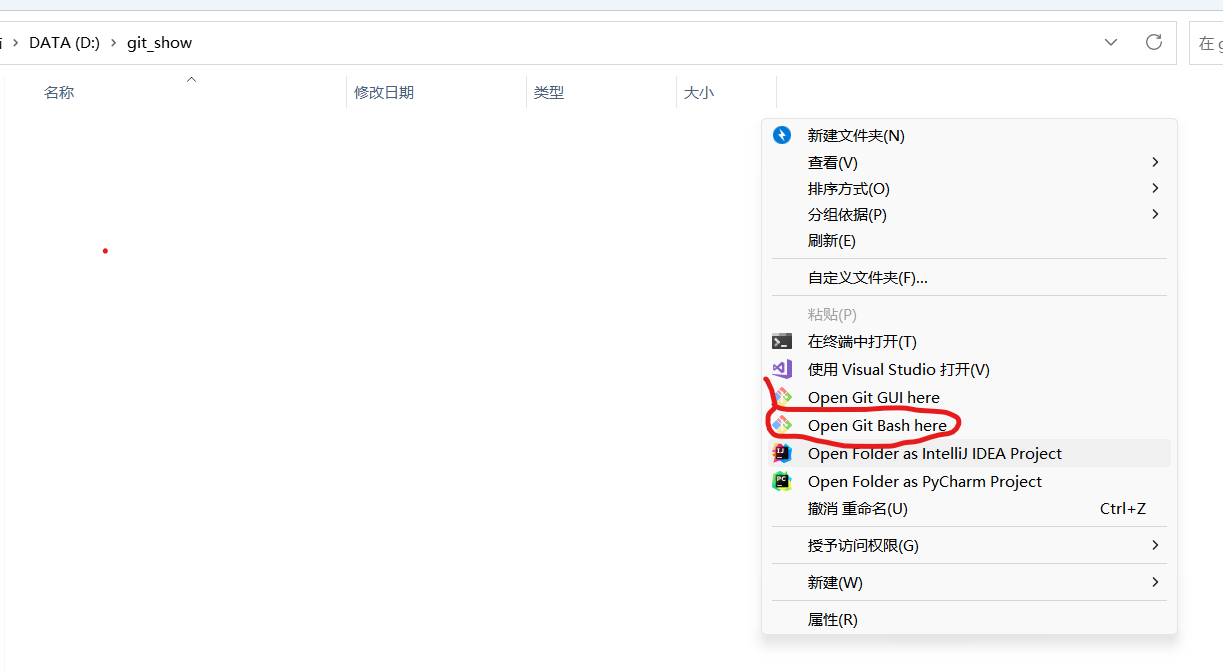Select Open Git Bash here
Screen dimensions: 1223x672
click(969, 425)
